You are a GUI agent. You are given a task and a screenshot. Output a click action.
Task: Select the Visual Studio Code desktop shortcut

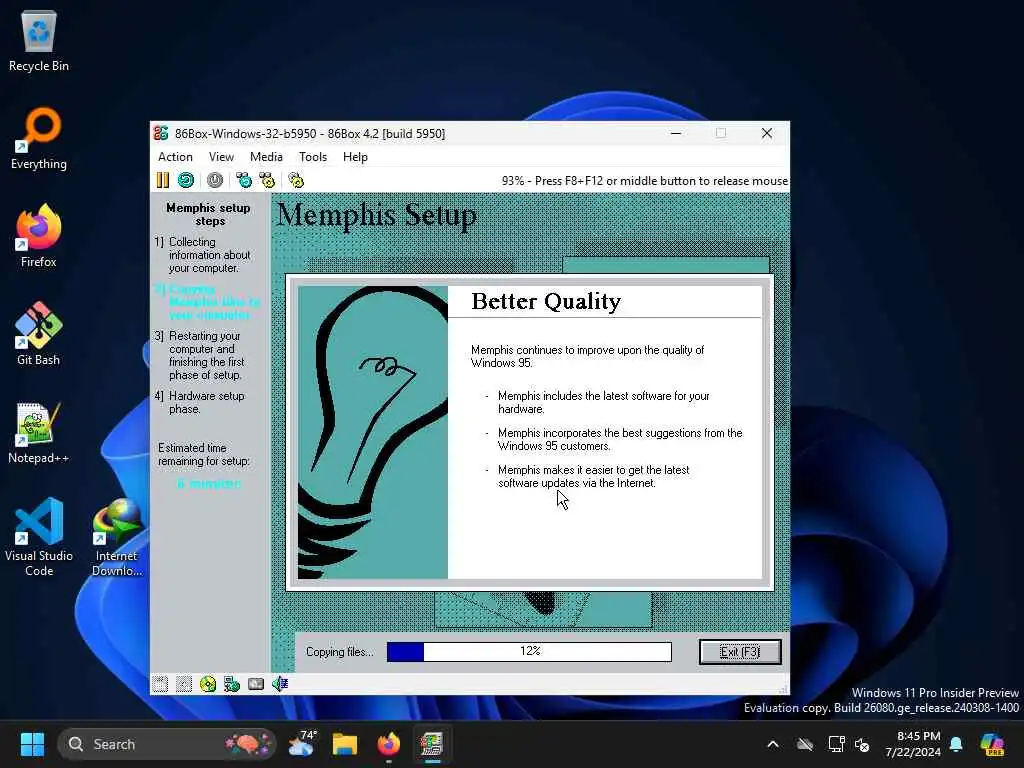[39, 537]
